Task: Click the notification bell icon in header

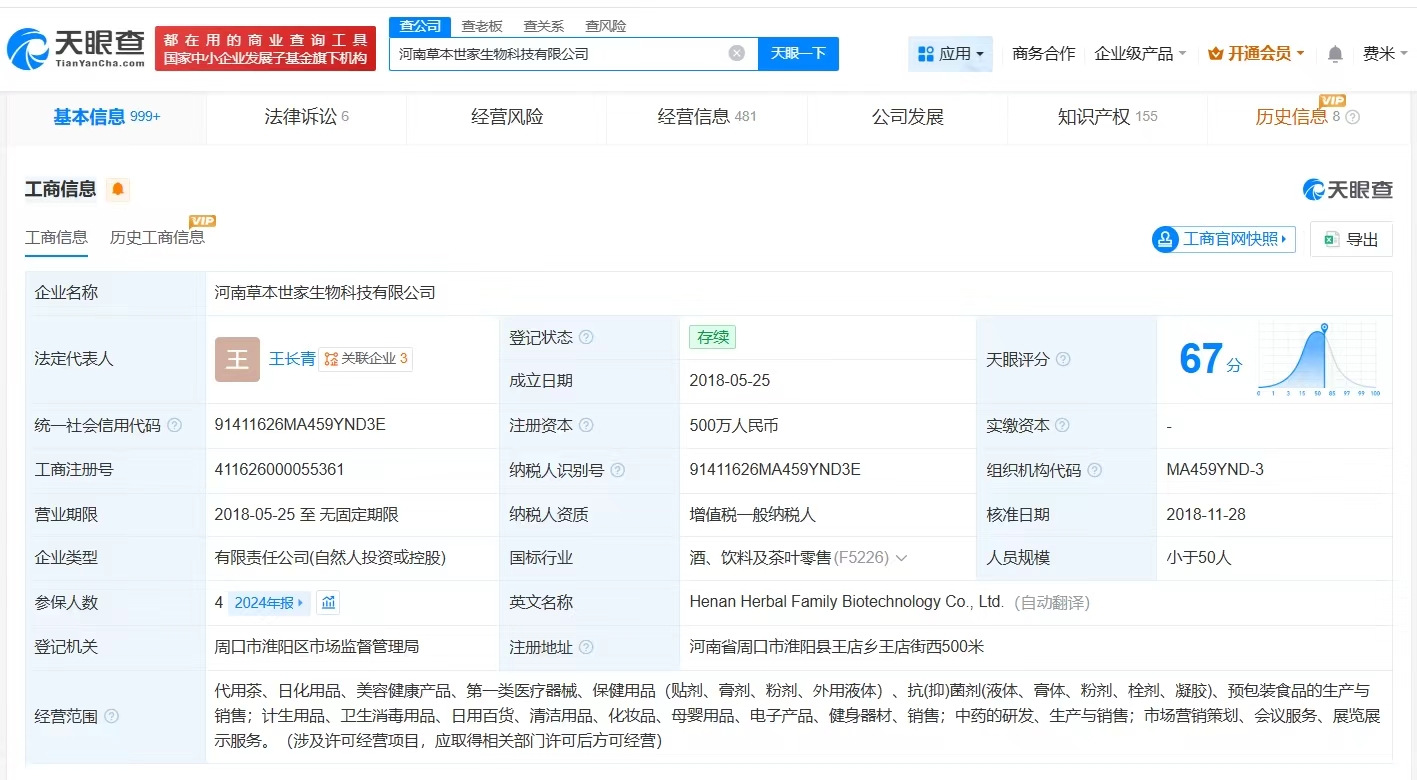Action: pos(1335,54)
